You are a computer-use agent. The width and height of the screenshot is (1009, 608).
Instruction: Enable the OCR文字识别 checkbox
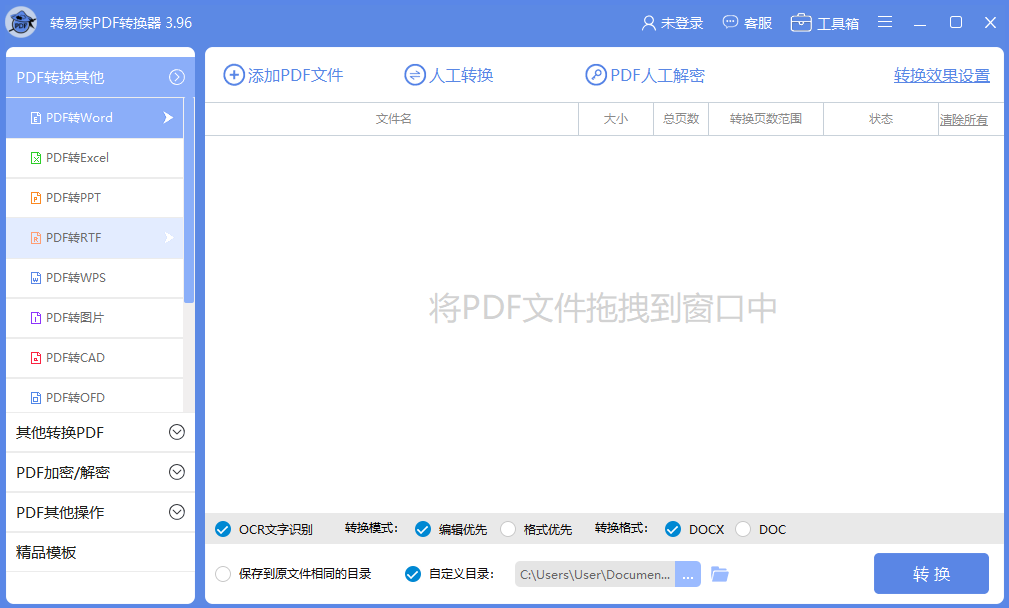224,529
